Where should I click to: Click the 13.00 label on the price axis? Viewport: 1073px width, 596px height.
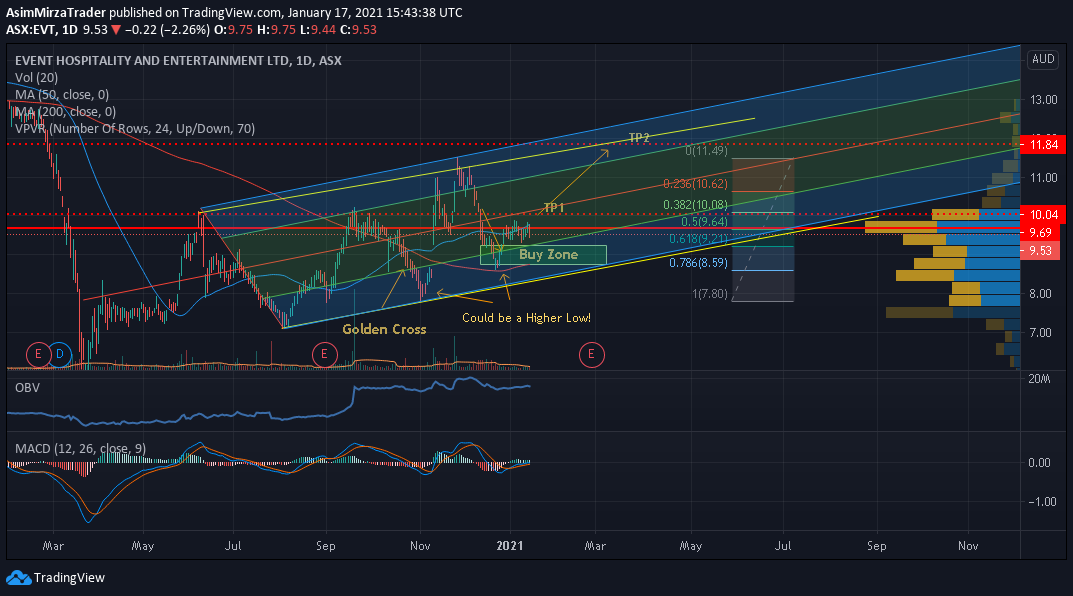[1044, 100]
